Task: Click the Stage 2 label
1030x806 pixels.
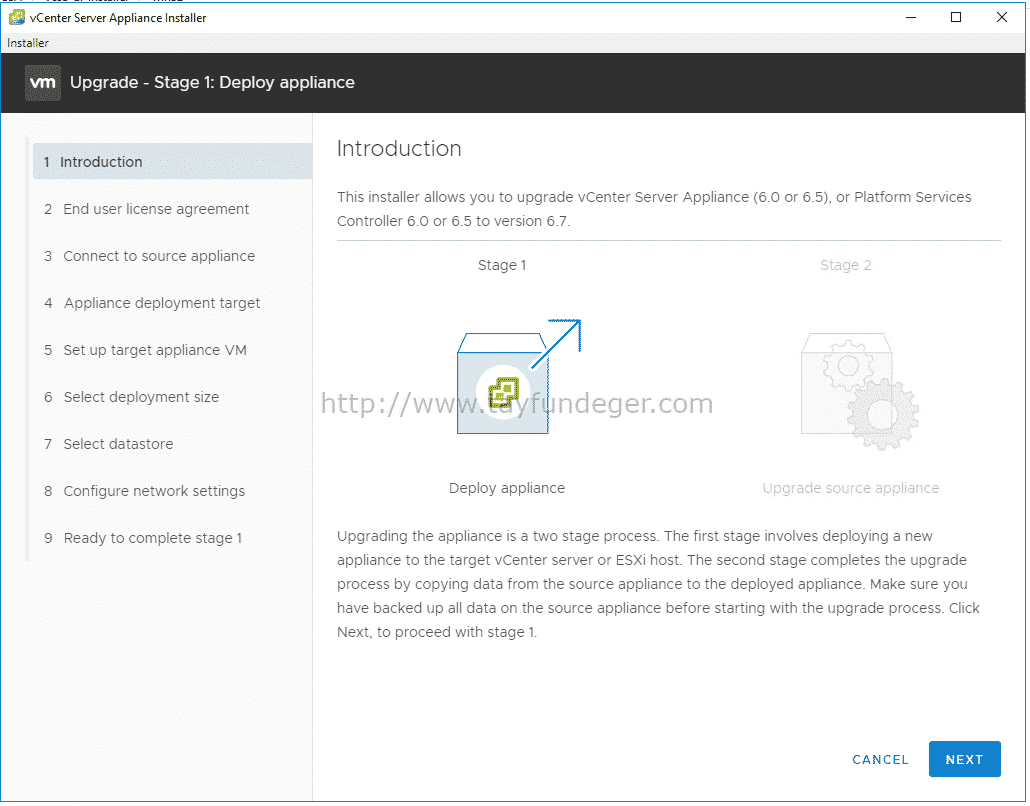Action: [x=845, y=265]
